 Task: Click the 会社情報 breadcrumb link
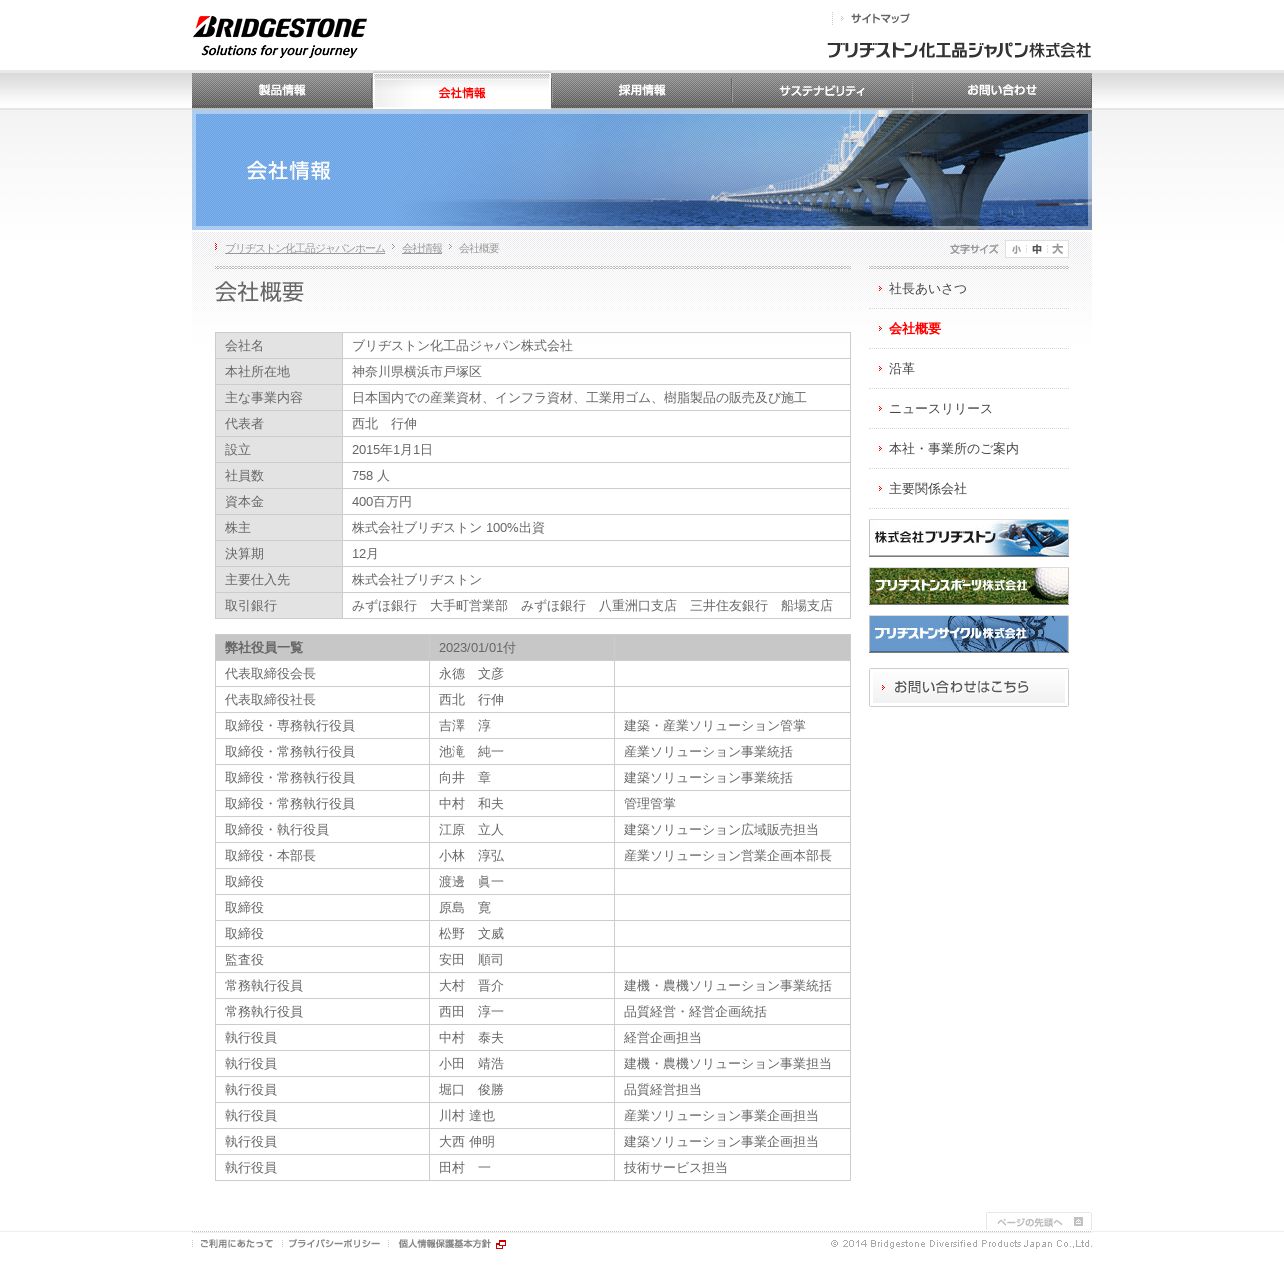pyautogui.click(x=422, y=248)
